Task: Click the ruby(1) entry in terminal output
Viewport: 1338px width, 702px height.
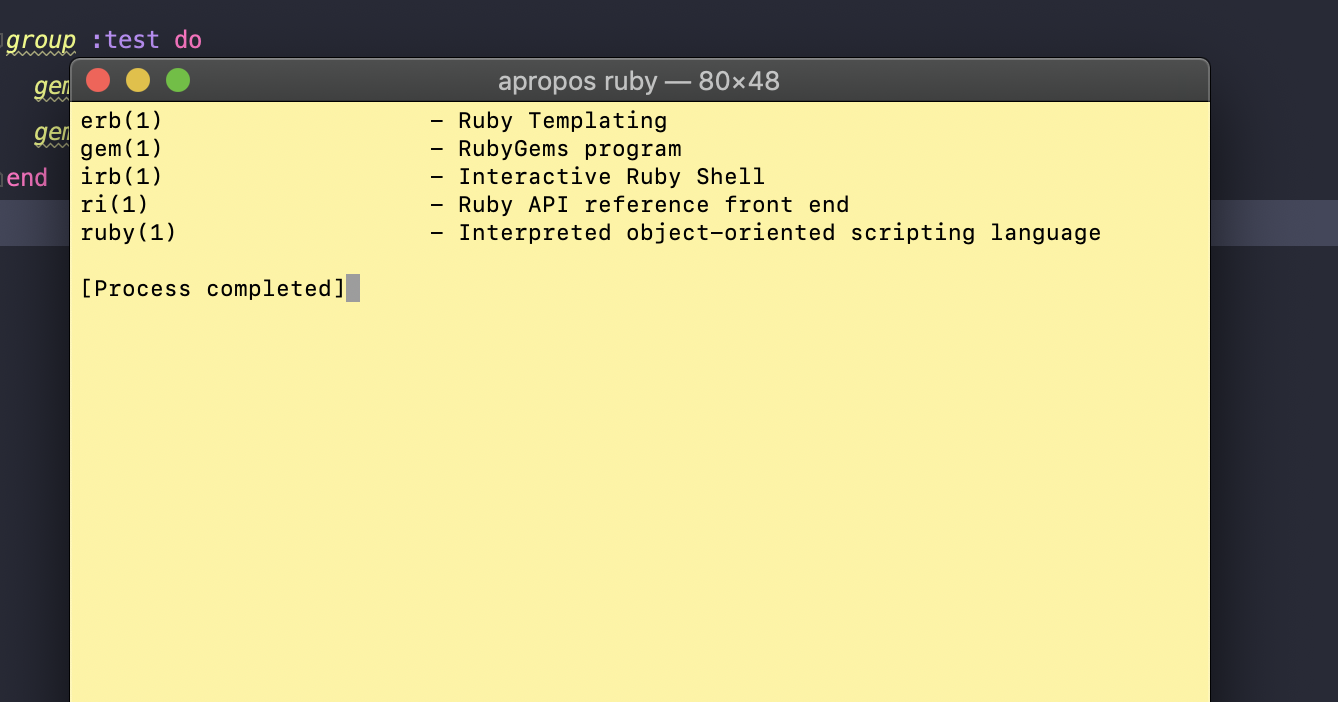Action: (128, 233)
